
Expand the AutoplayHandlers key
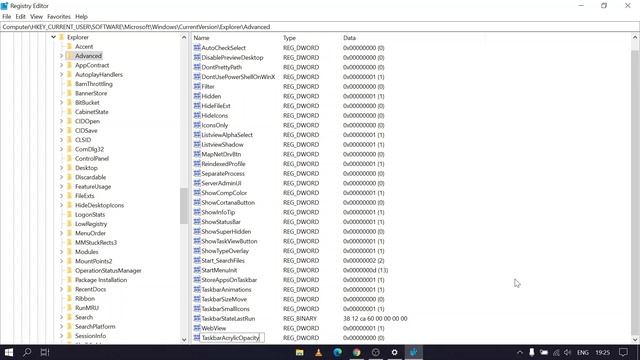[x=61, y=75]
